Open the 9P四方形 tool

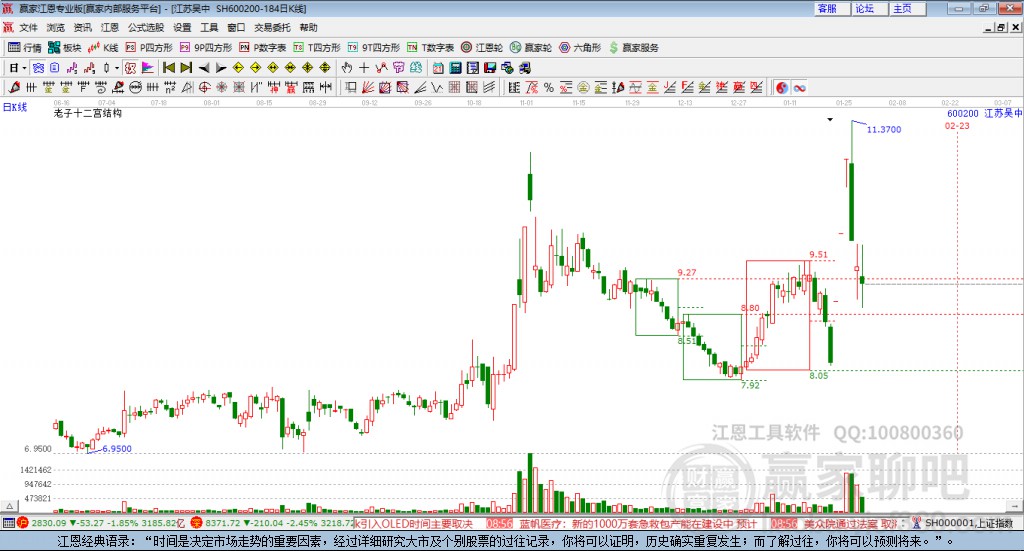point(206,48)
